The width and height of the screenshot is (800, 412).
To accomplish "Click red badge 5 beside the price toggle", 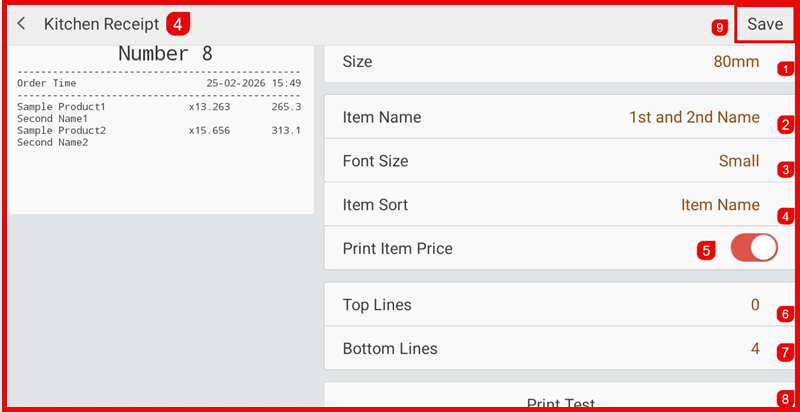I will click(707, 250).
